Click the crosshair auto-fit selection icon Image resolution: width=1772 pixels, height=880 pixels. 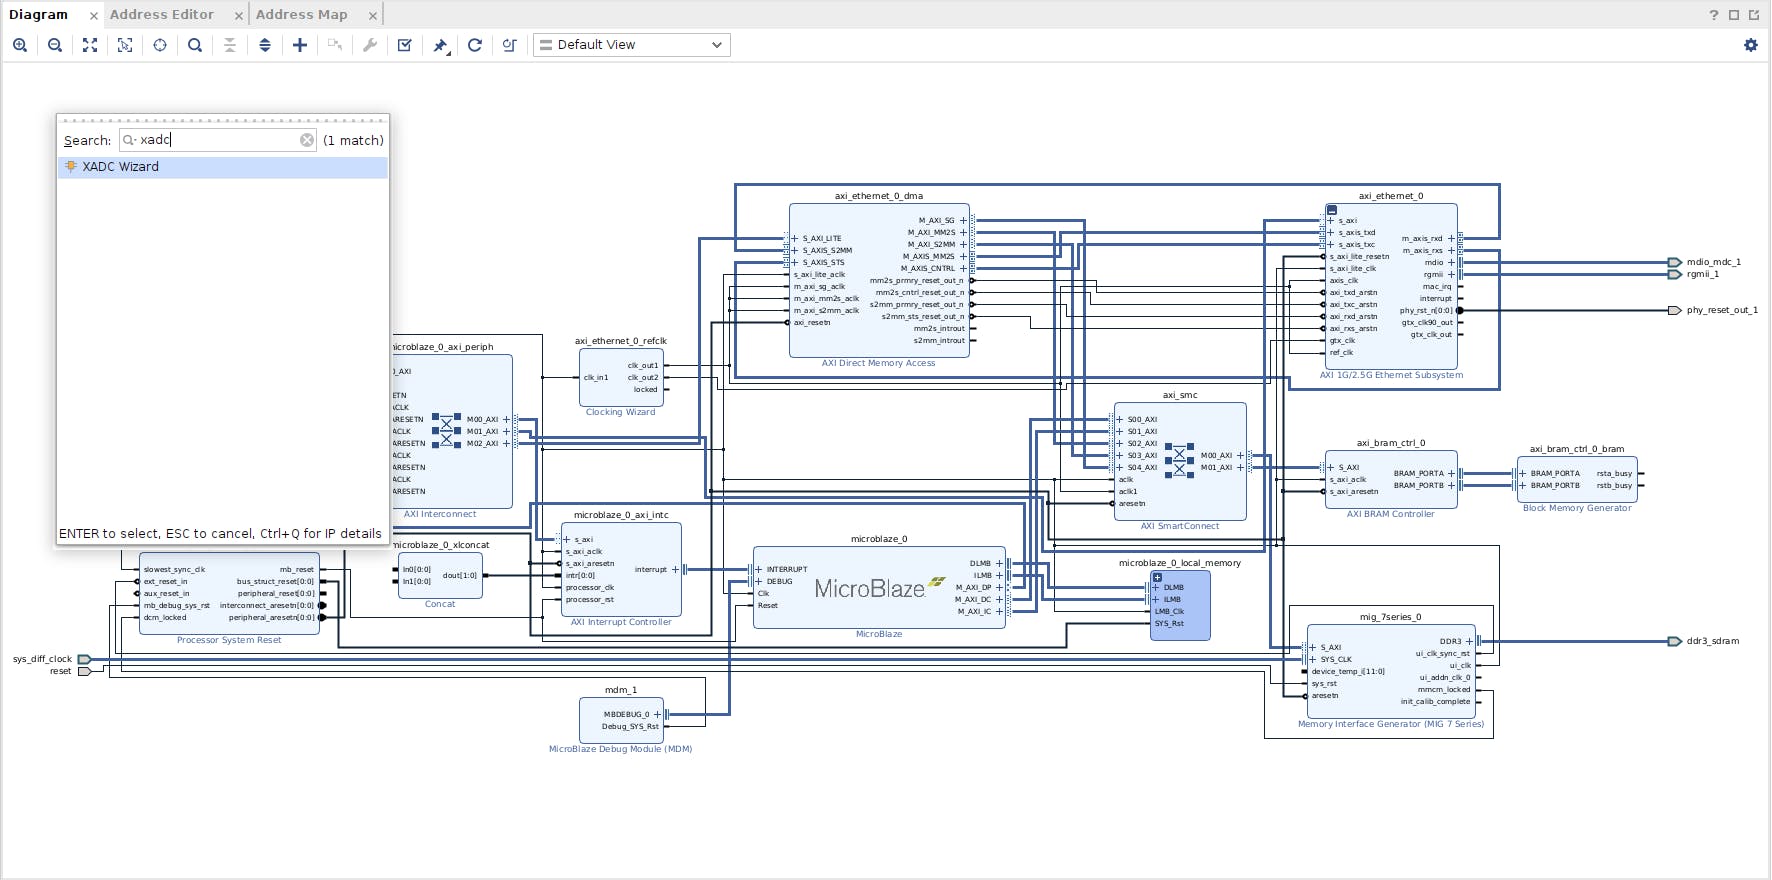point(160,45)
